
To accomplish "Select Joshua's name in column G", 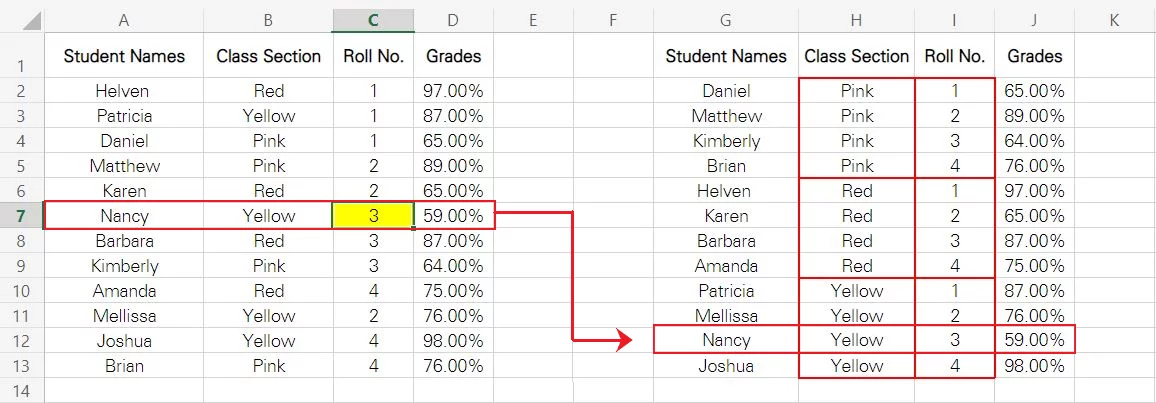I will pyautogui.click(x=726, y=366).
